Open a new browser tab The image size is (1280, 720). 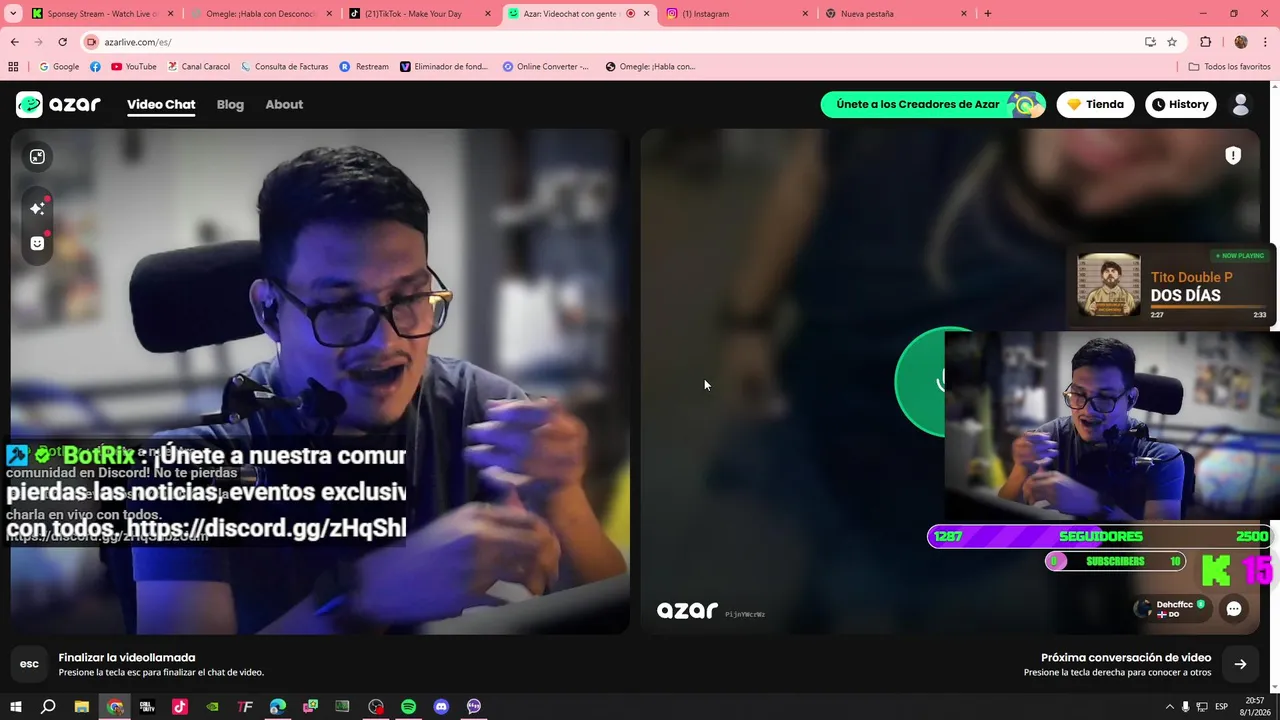988,14
